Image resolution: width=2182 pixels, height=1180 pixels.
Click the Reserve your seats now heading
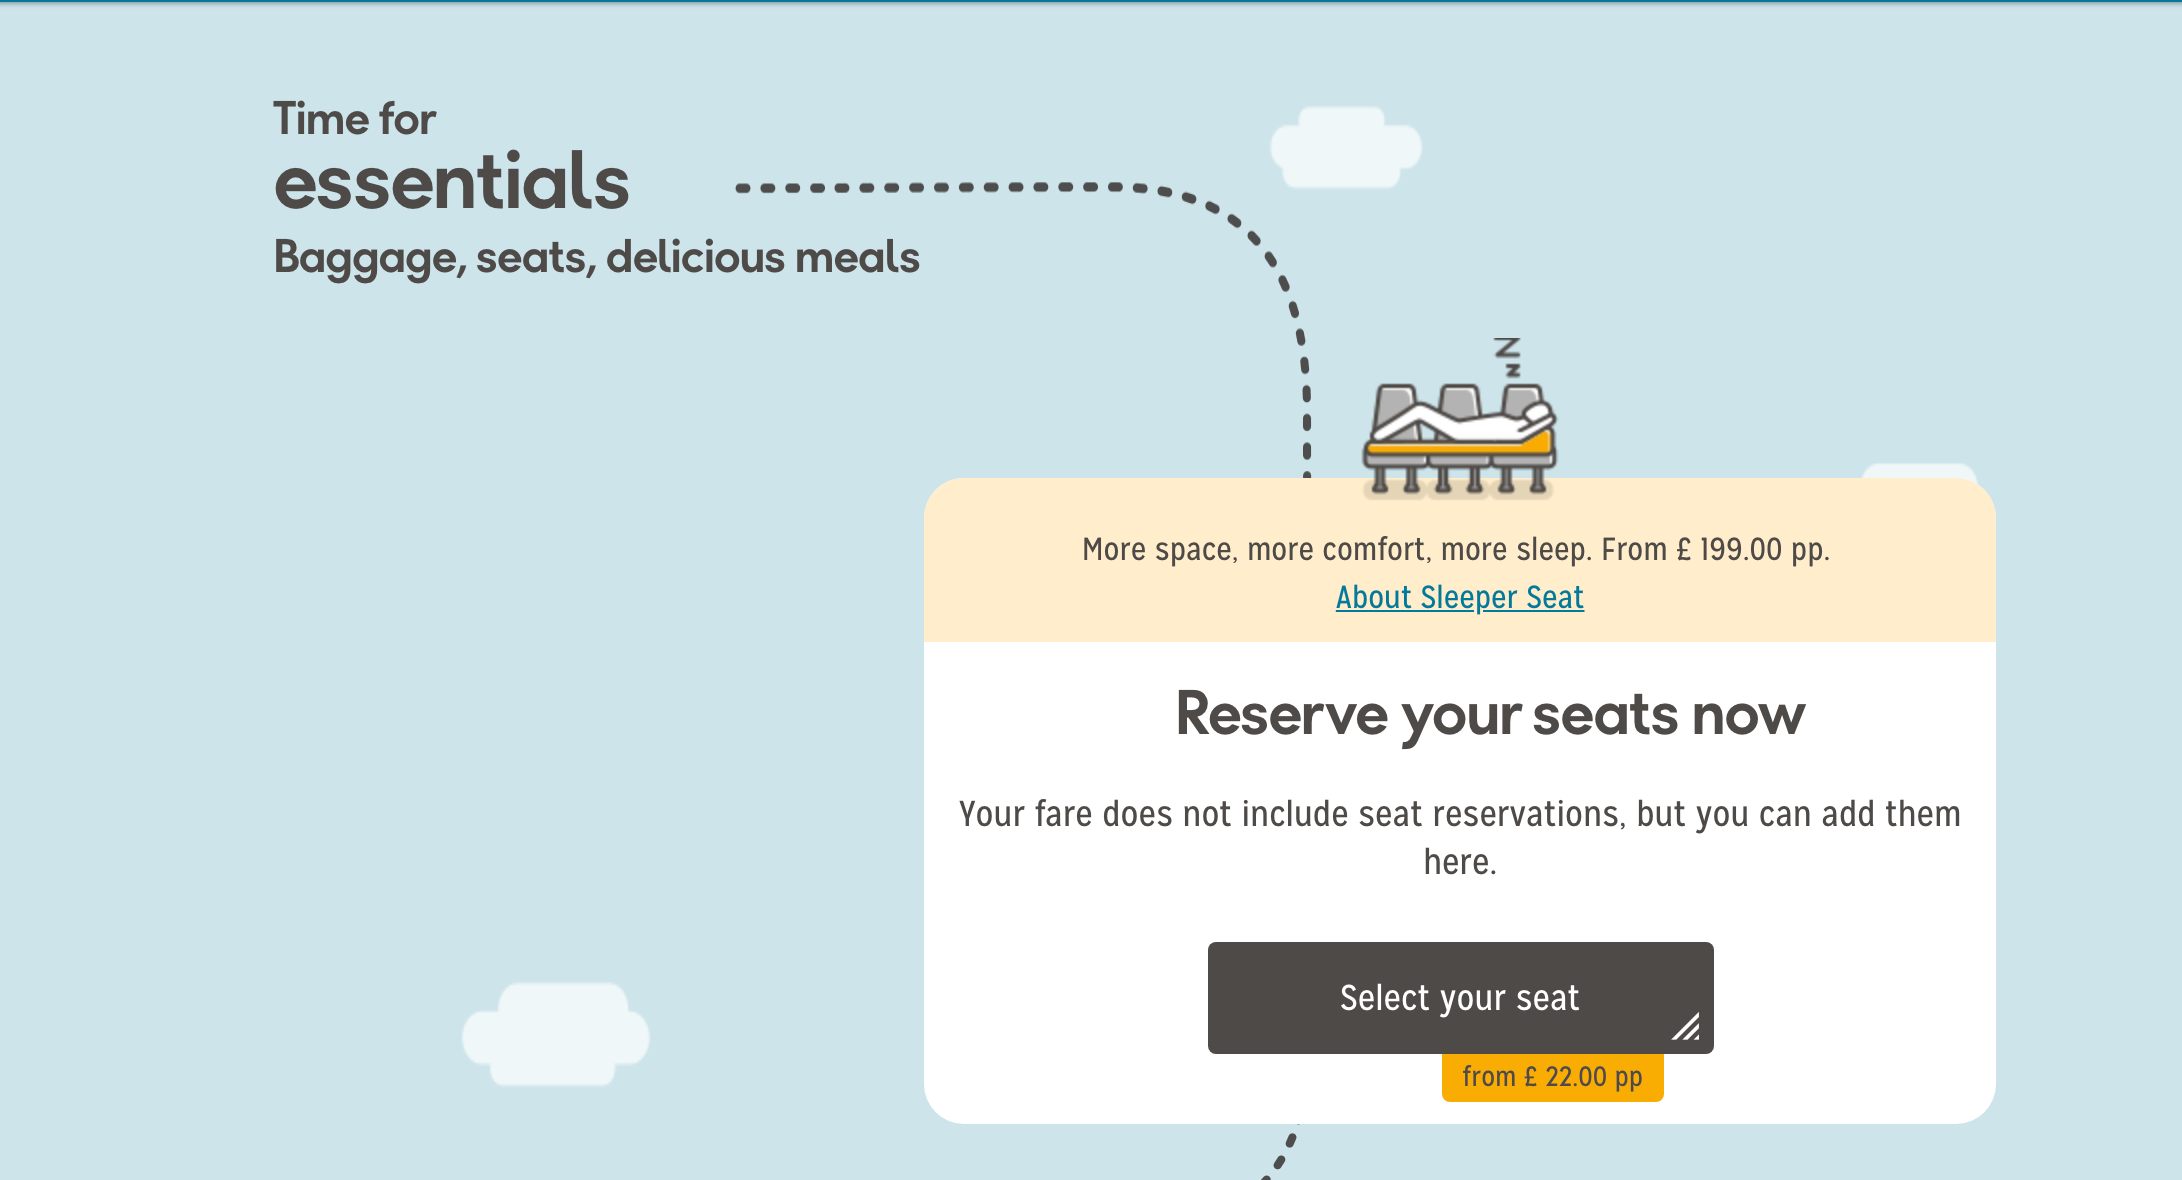click(x=1490, y=715)
